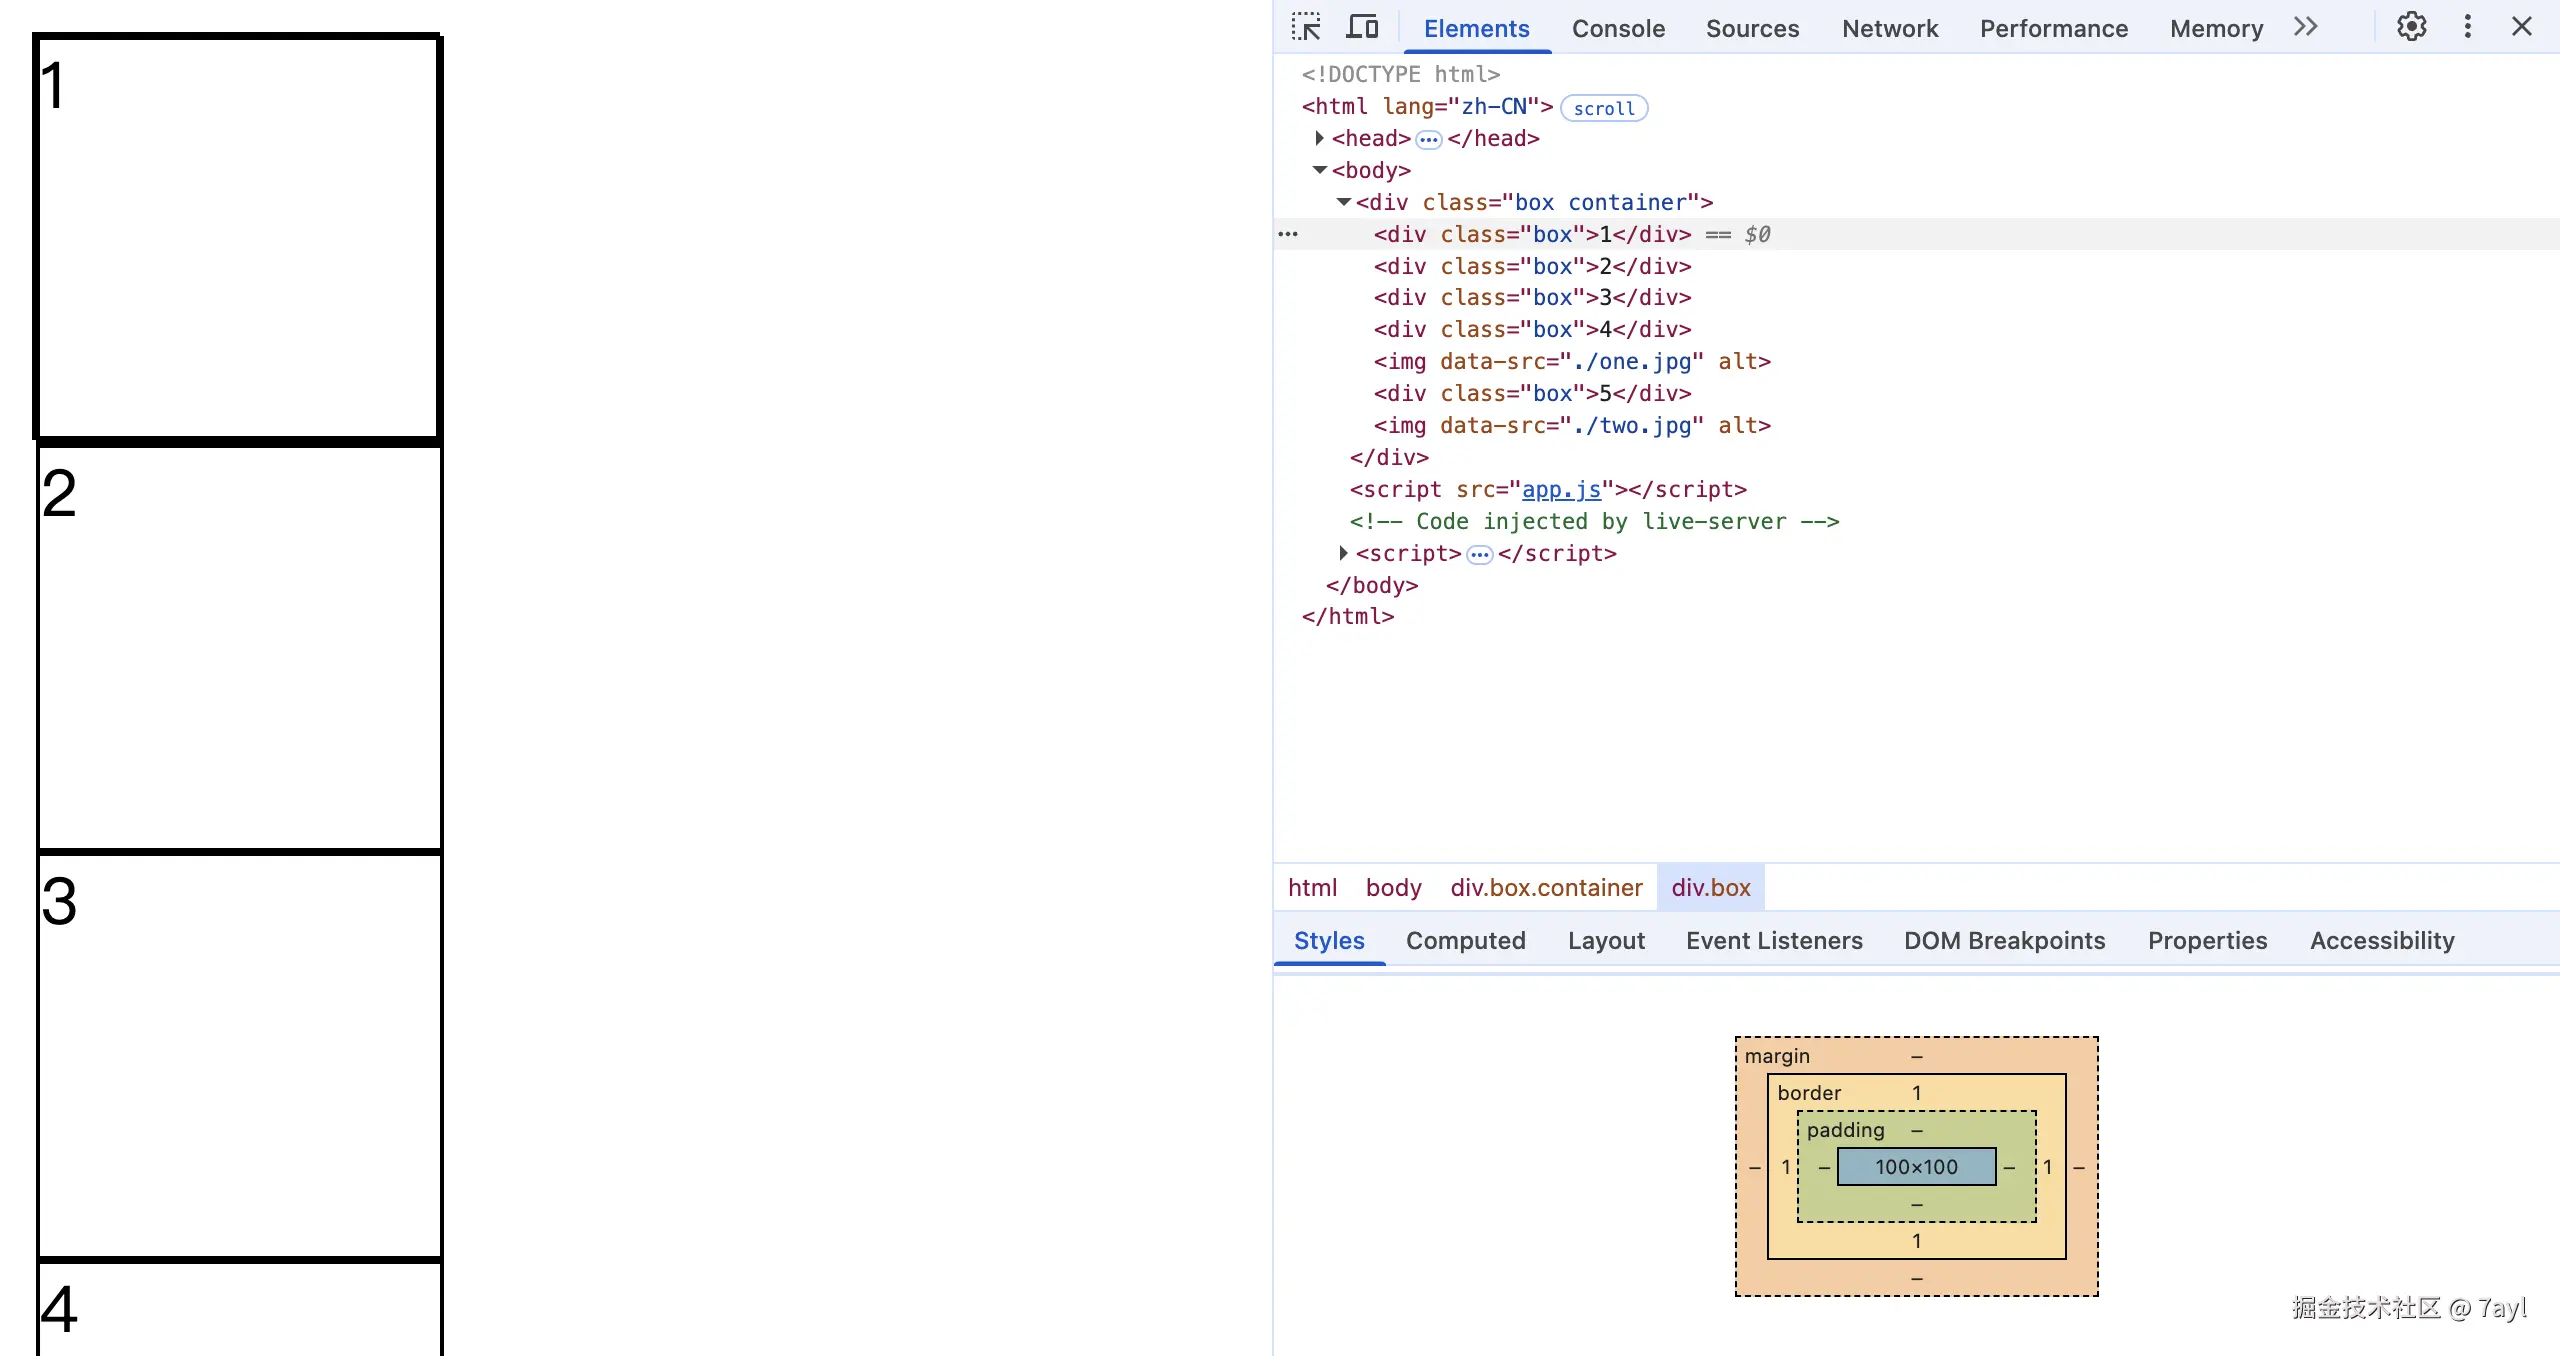The image size is (2560, 1356).
Task: Activate the inspect element picker icon
Action: coord(1306,27)
